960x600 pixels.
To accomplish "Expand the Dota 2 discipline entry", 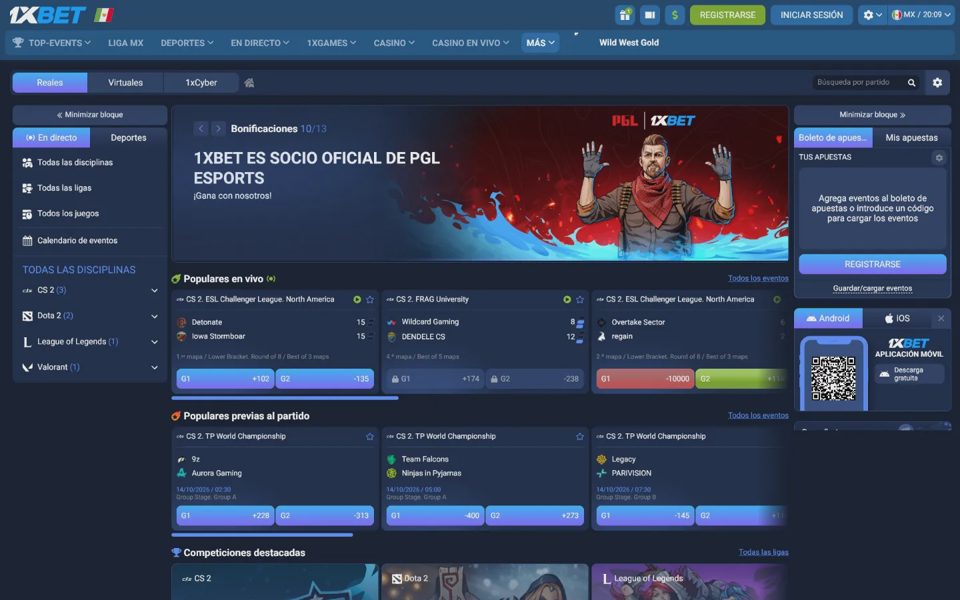I will pos(154,317).
